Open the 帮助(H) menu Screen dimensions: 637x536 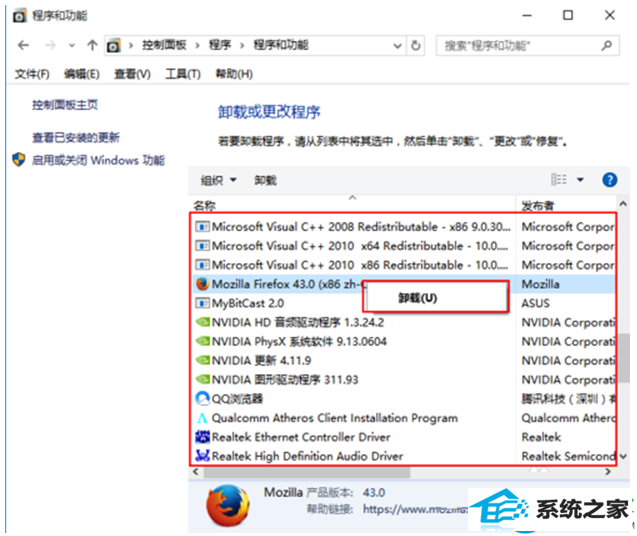[x=234, y=74]
